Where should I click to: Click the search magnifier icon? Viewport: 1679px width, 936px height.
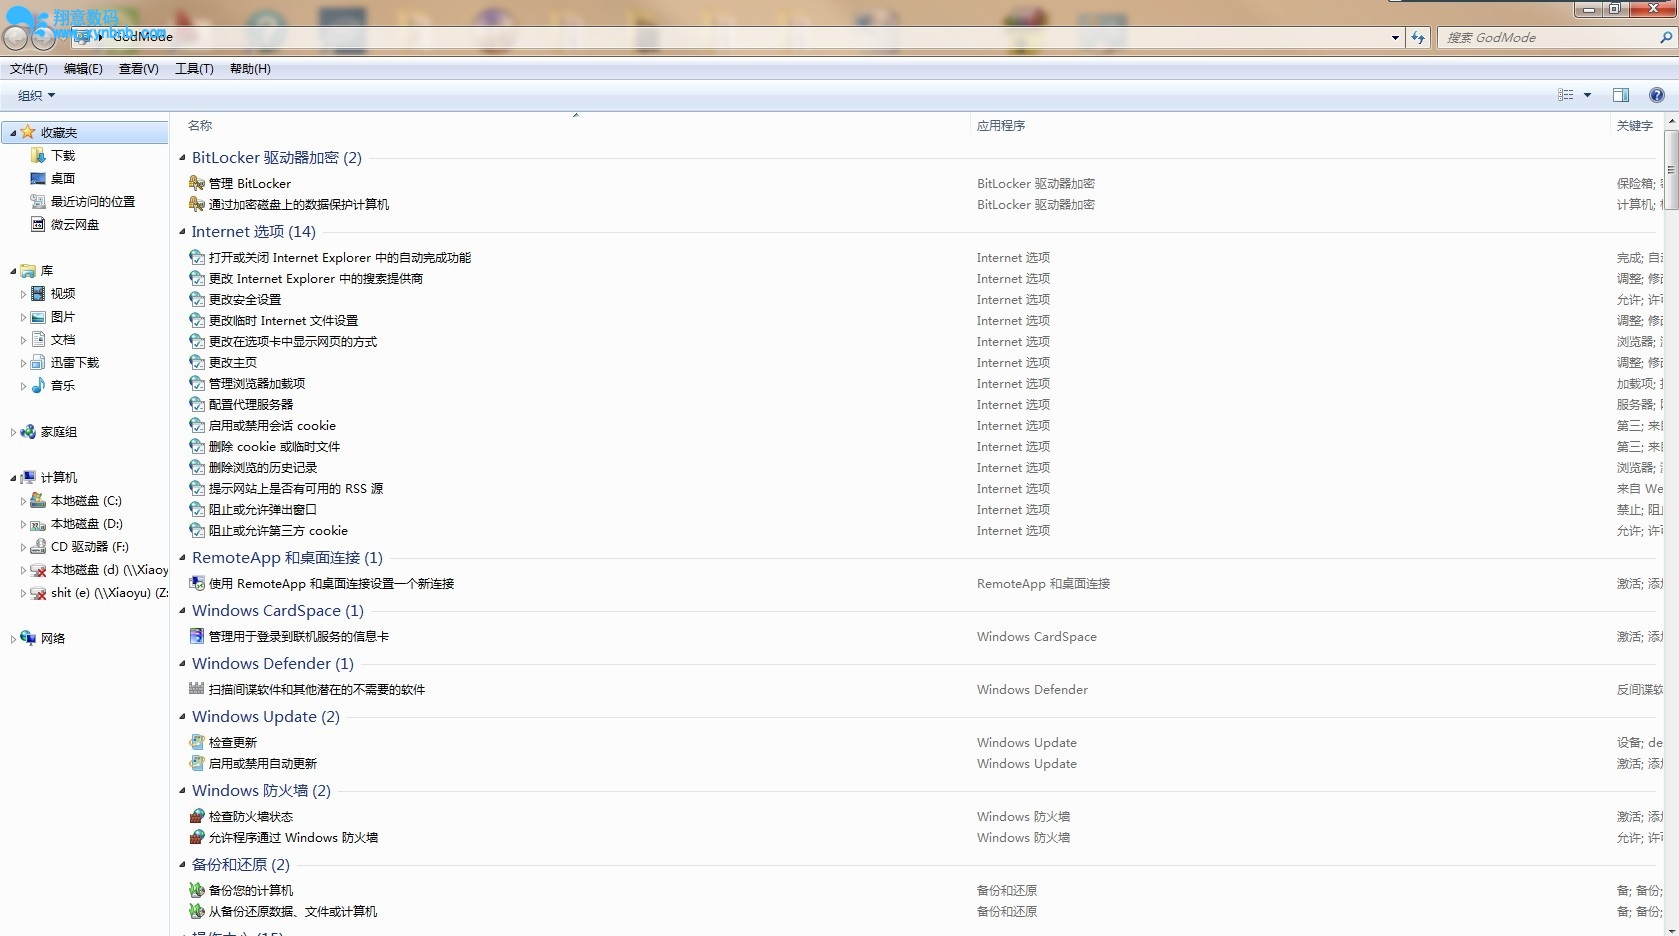1666,37
